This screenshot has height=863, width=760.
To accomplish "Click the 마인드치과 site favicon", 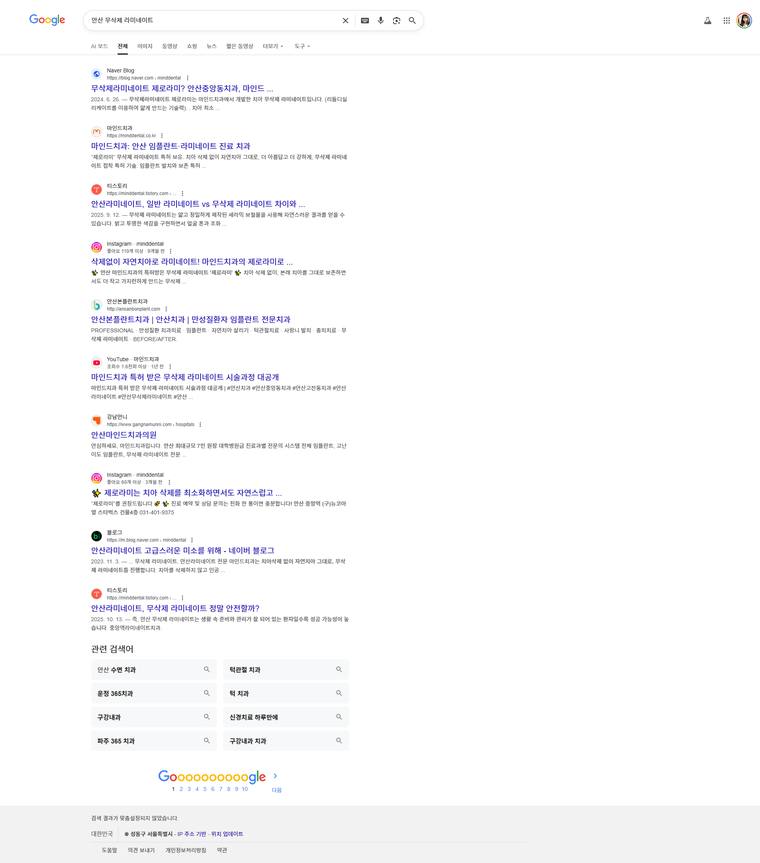I will click(x=96, y=132).
